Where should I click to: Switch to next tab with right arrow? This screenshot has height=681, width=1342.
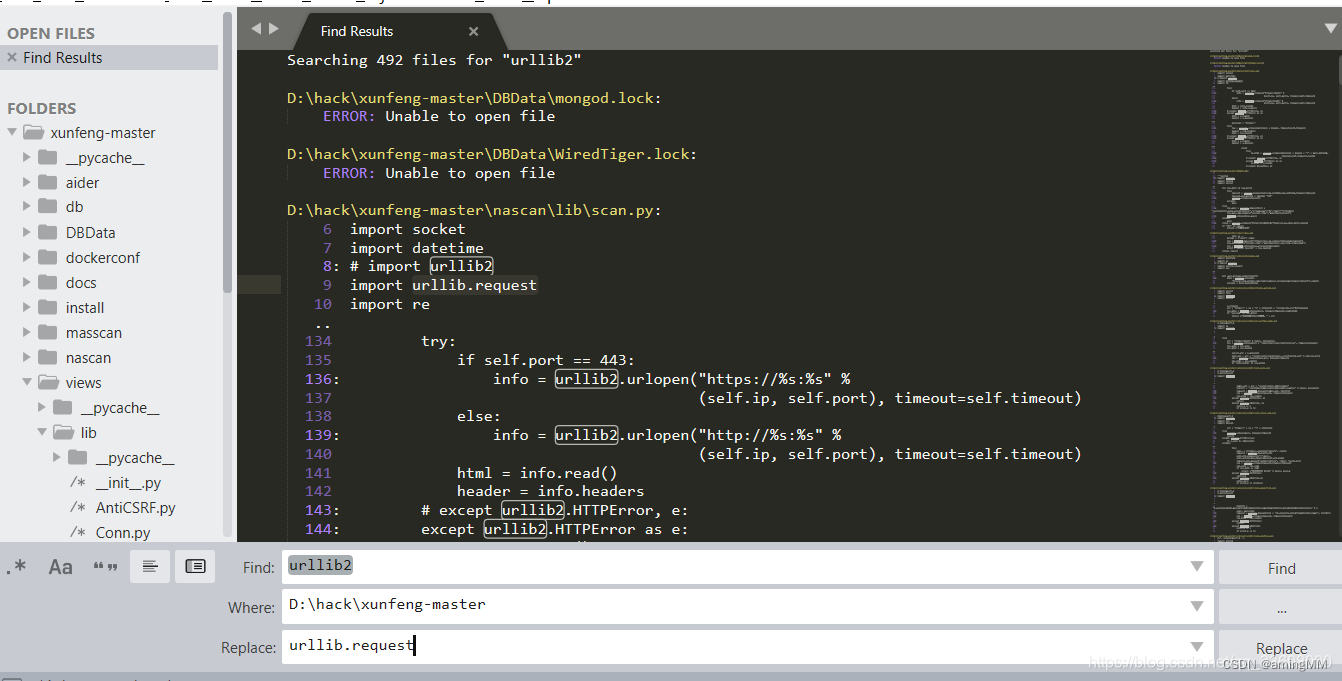pos(274,29)
